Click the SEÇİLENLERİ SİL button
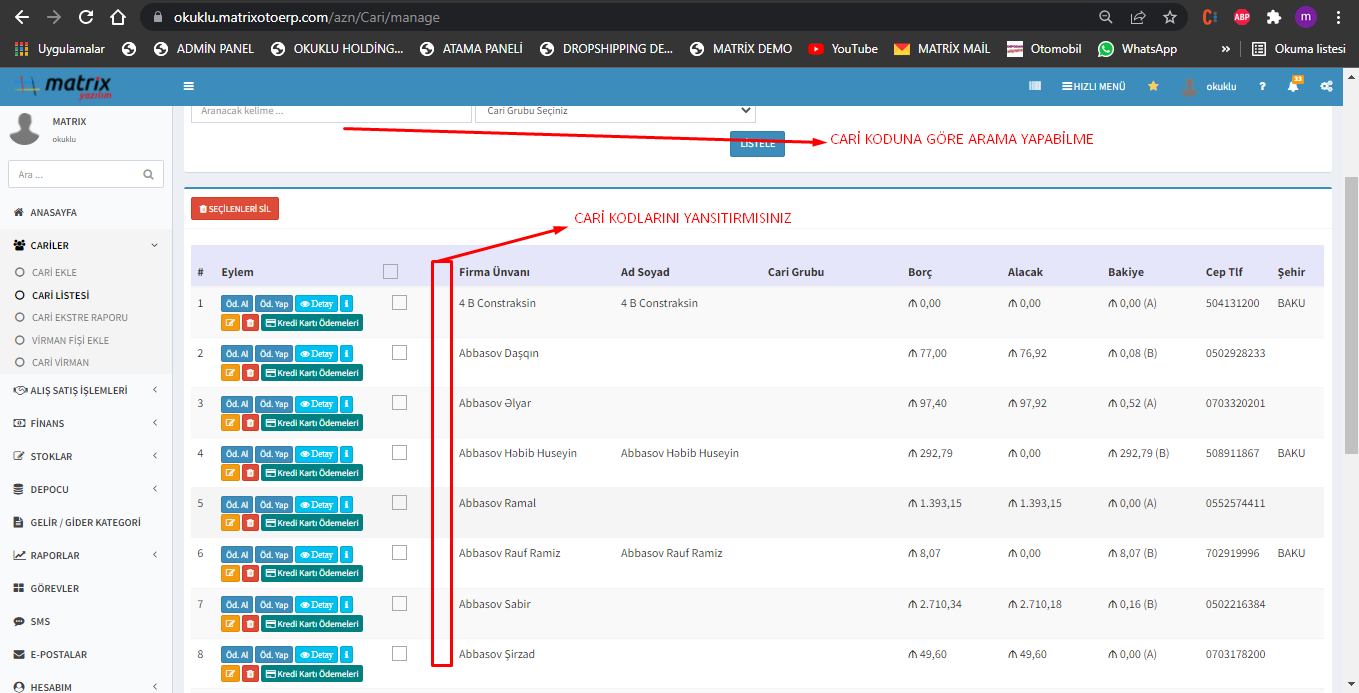This screenshot has height=693, width=1359. click(235, 208)
